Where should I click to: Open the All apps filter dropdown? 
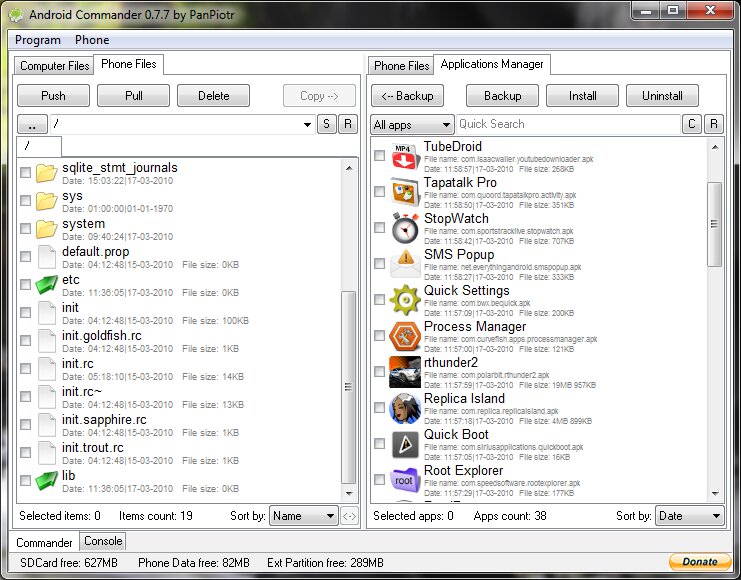[412, 125]
